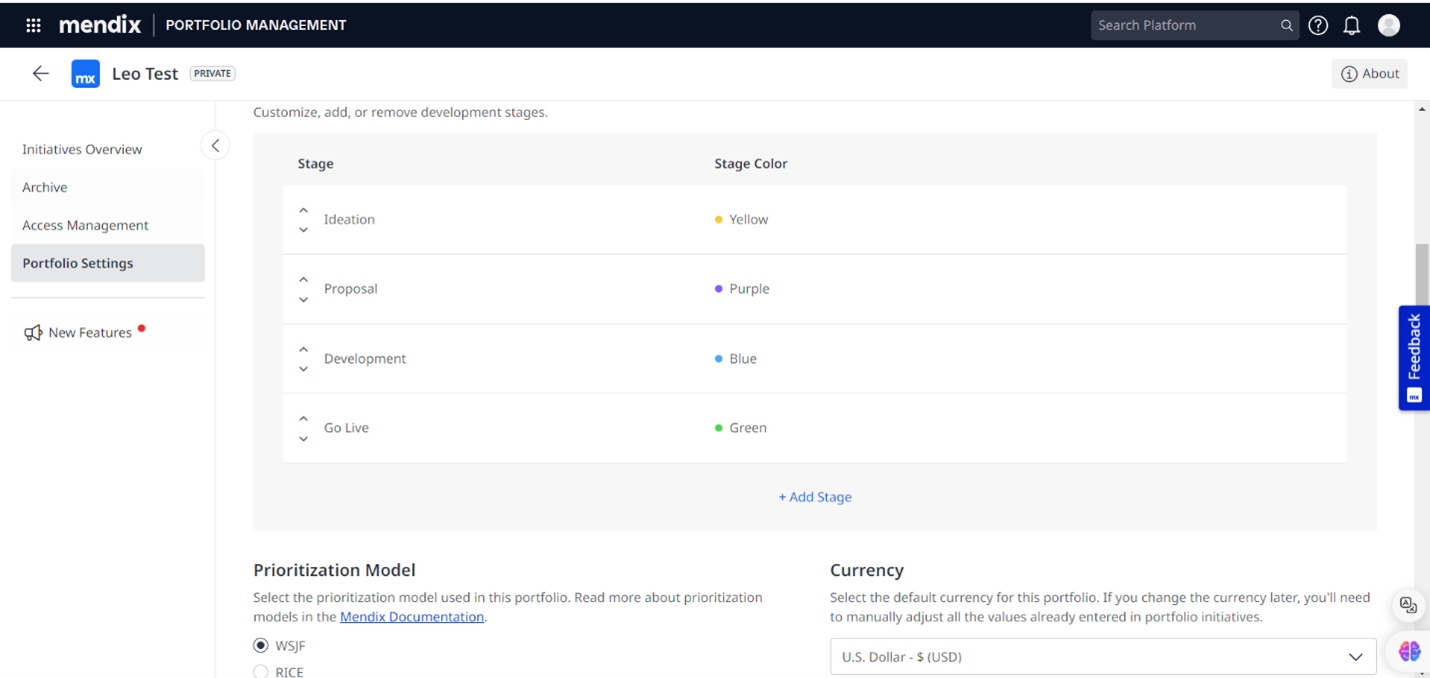
Task: Click the yellow color dot for Ideation
Action: tap(718, 218)
